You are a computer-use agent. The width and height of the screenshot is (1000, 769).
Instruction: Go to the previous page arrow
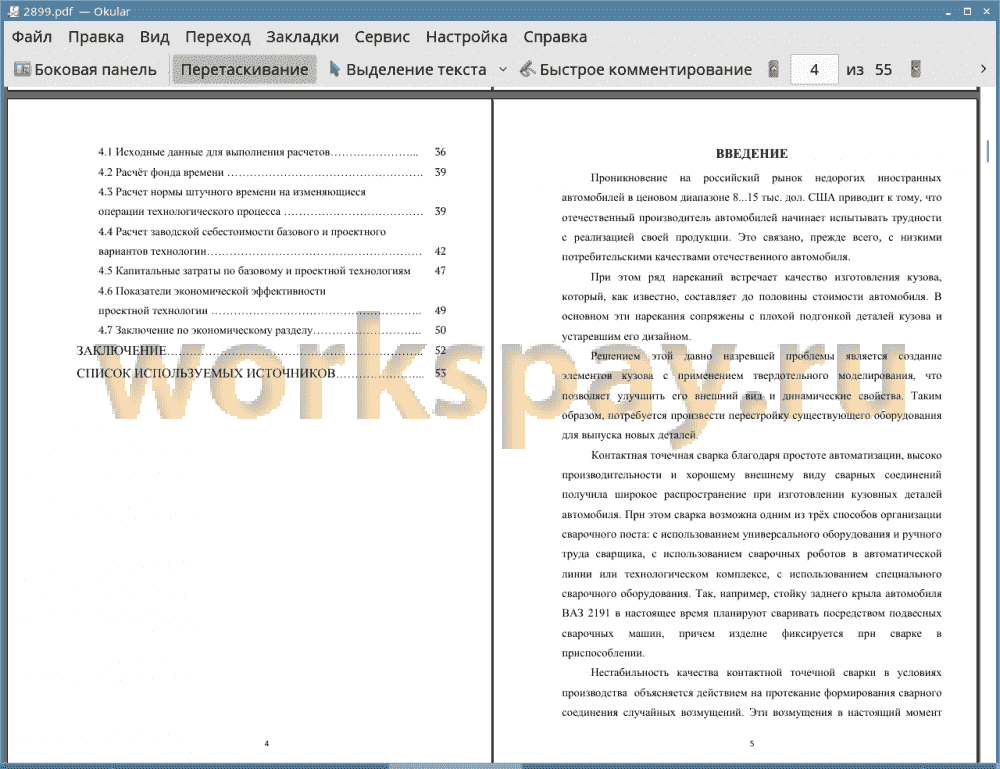pyautogui.click(x=773, y=69)
